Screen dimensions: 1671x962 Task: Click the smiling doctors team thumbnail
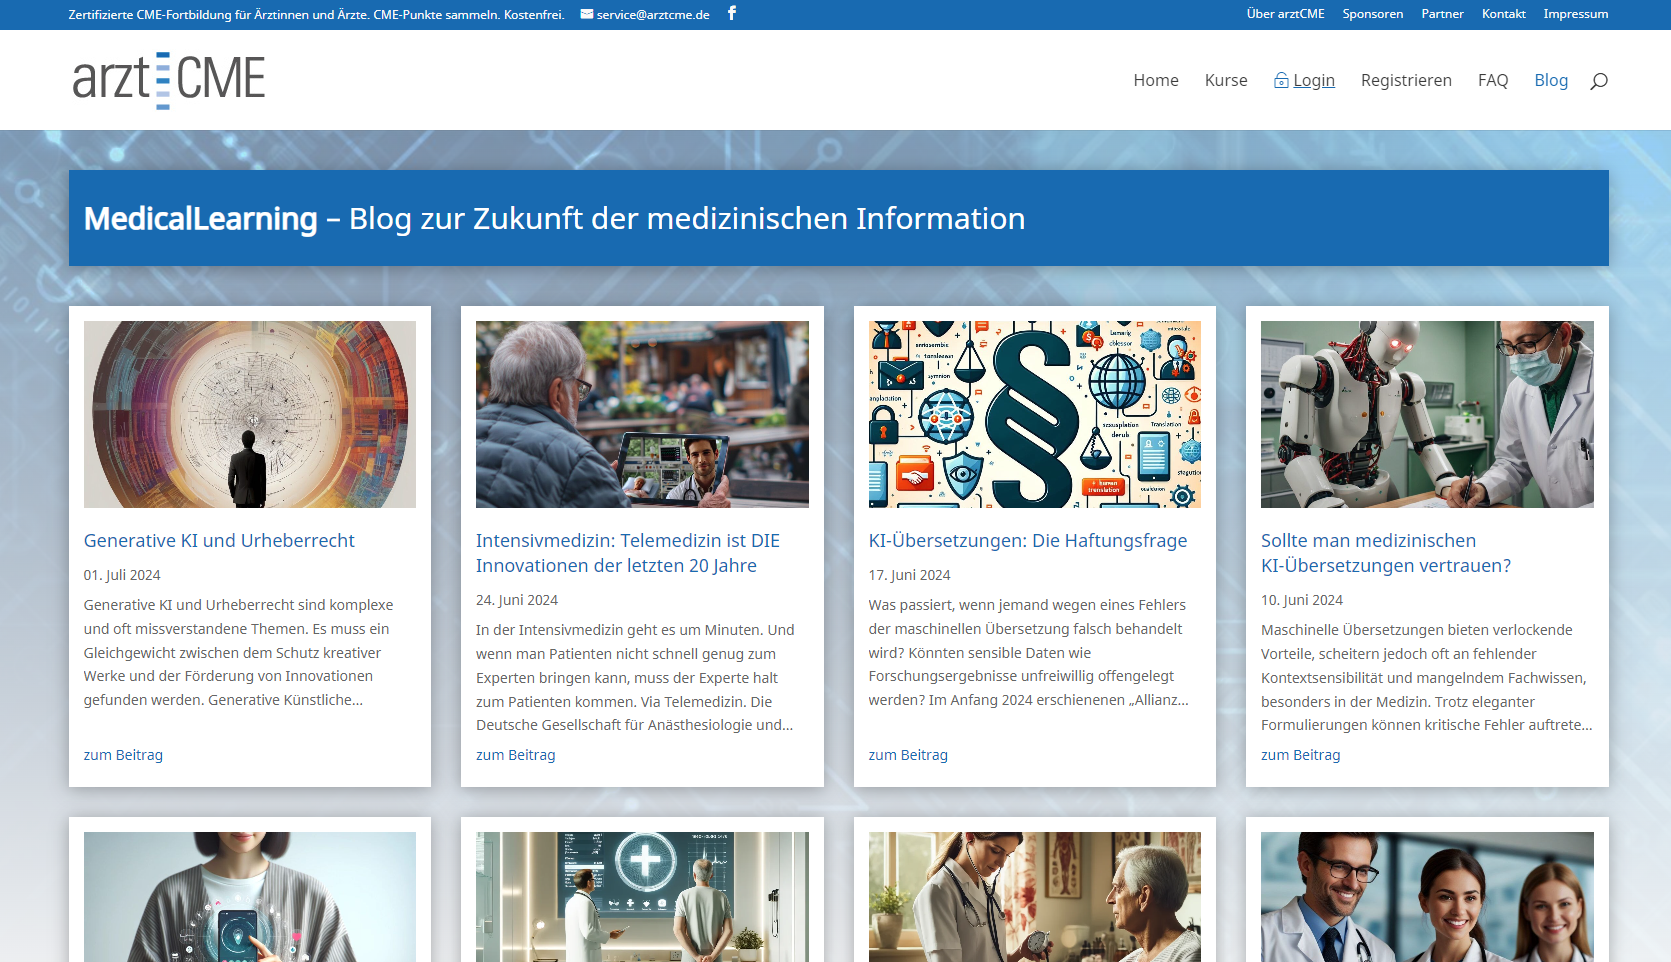pos(1427,897)
